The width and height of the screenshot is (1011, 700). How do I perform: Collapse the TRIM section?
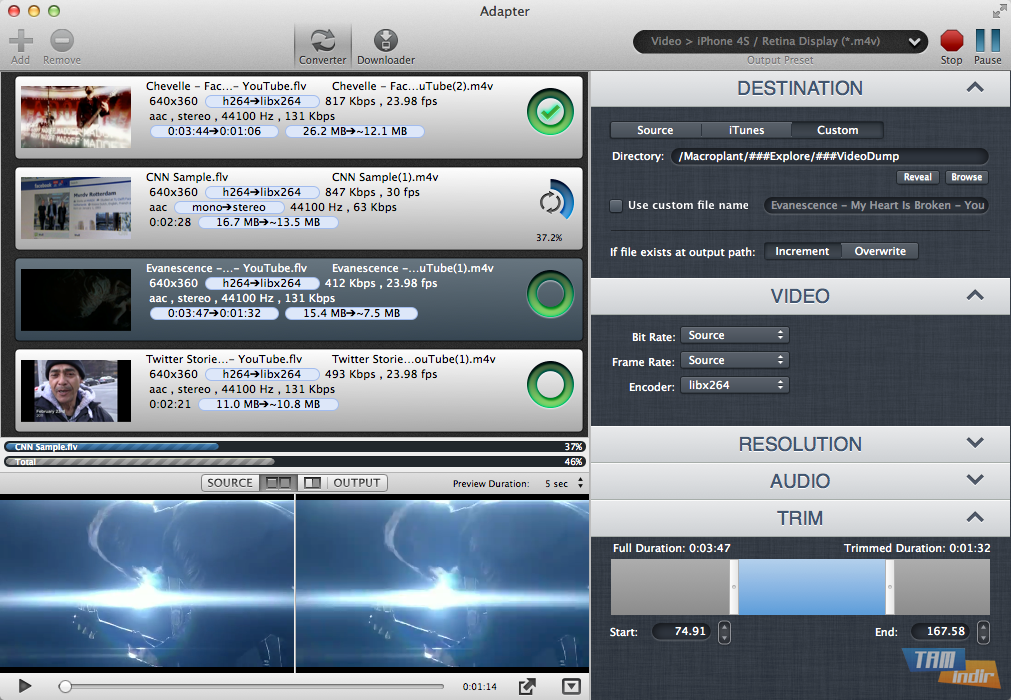(x=975, y=517)
